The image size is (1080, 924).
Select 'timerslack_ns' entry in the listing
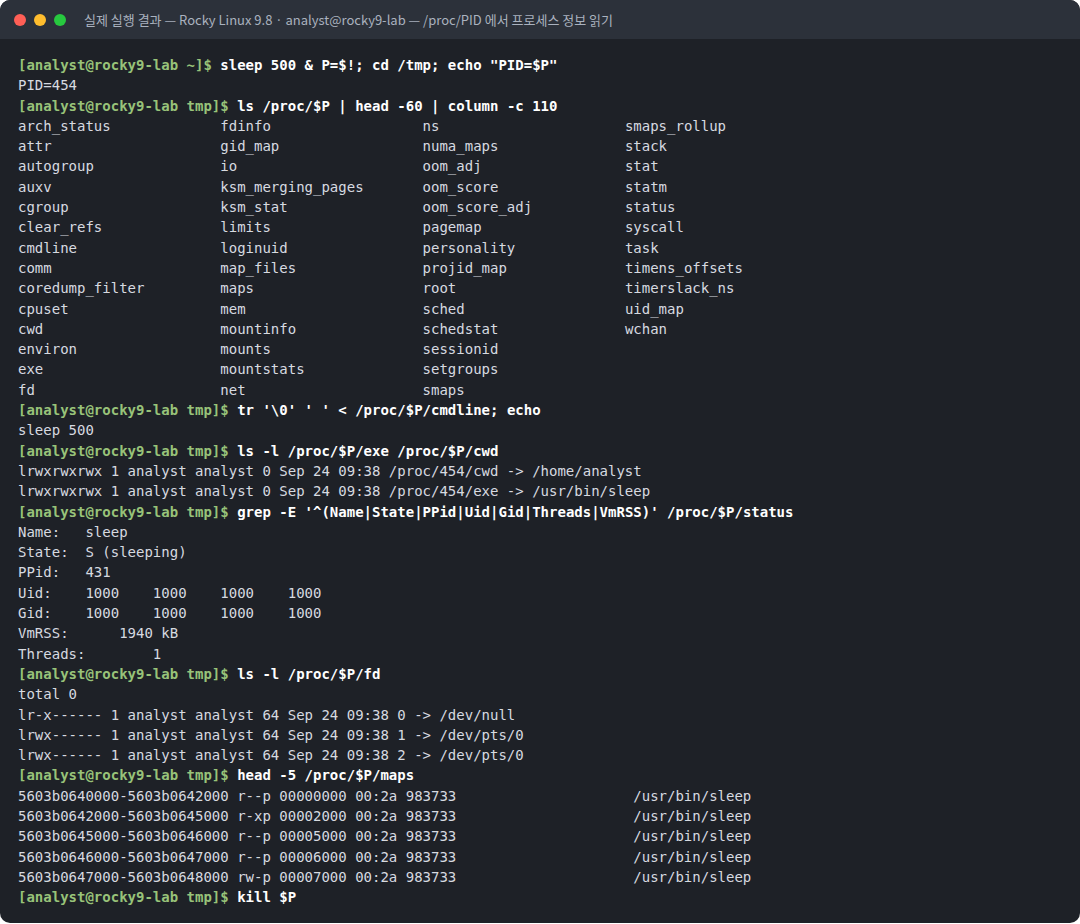[x=679, y=288]
